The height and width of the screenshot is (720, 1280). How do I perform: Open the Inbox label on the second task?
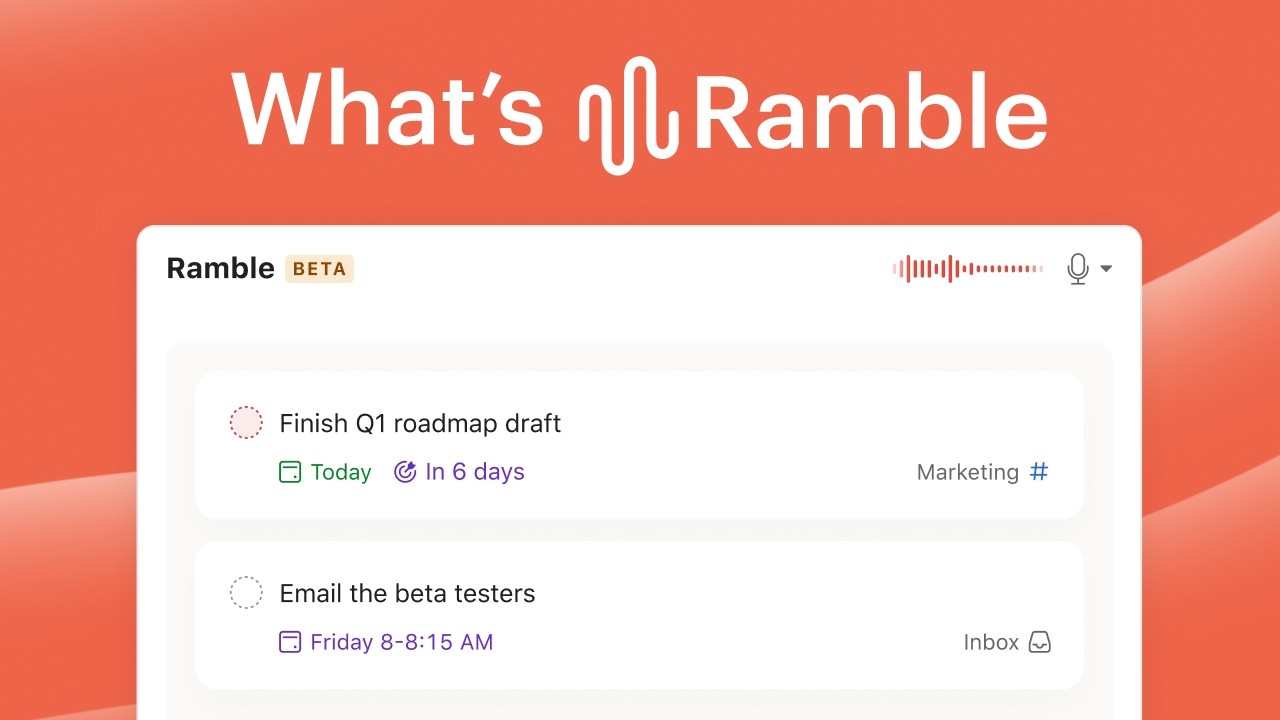[990, 642]
